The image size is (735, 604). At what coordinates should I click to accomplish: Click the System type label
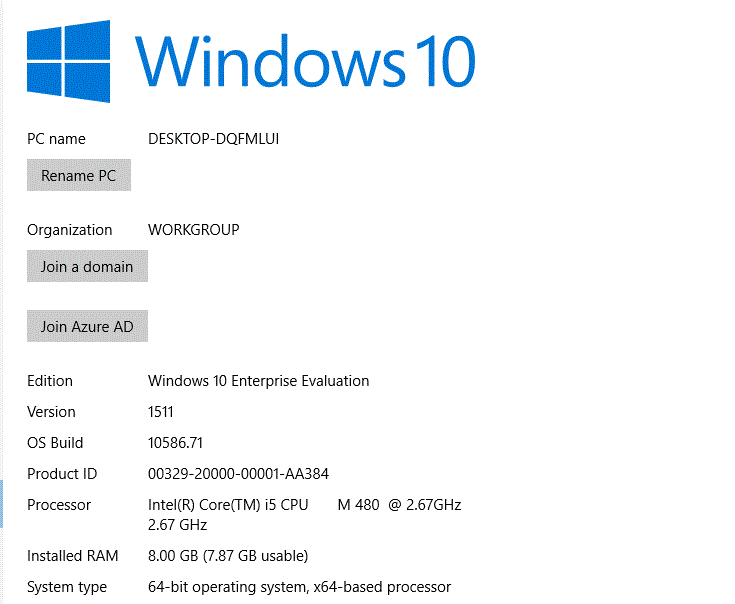tap(67, 587)
